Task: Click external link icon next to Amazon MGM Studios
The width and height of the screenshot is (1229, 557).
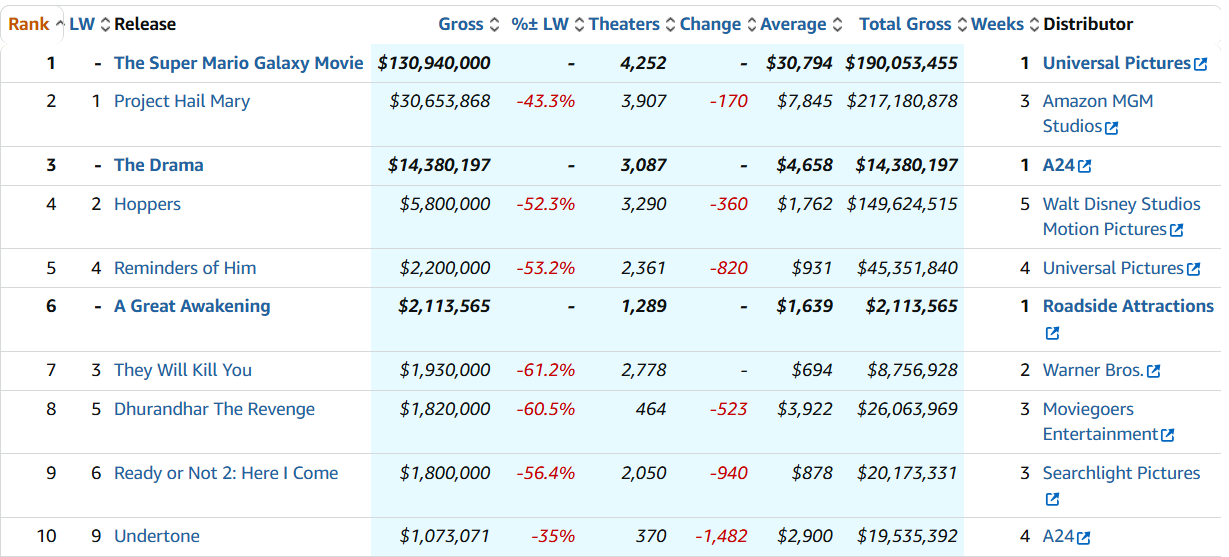Action: [x=1111, y=128]
